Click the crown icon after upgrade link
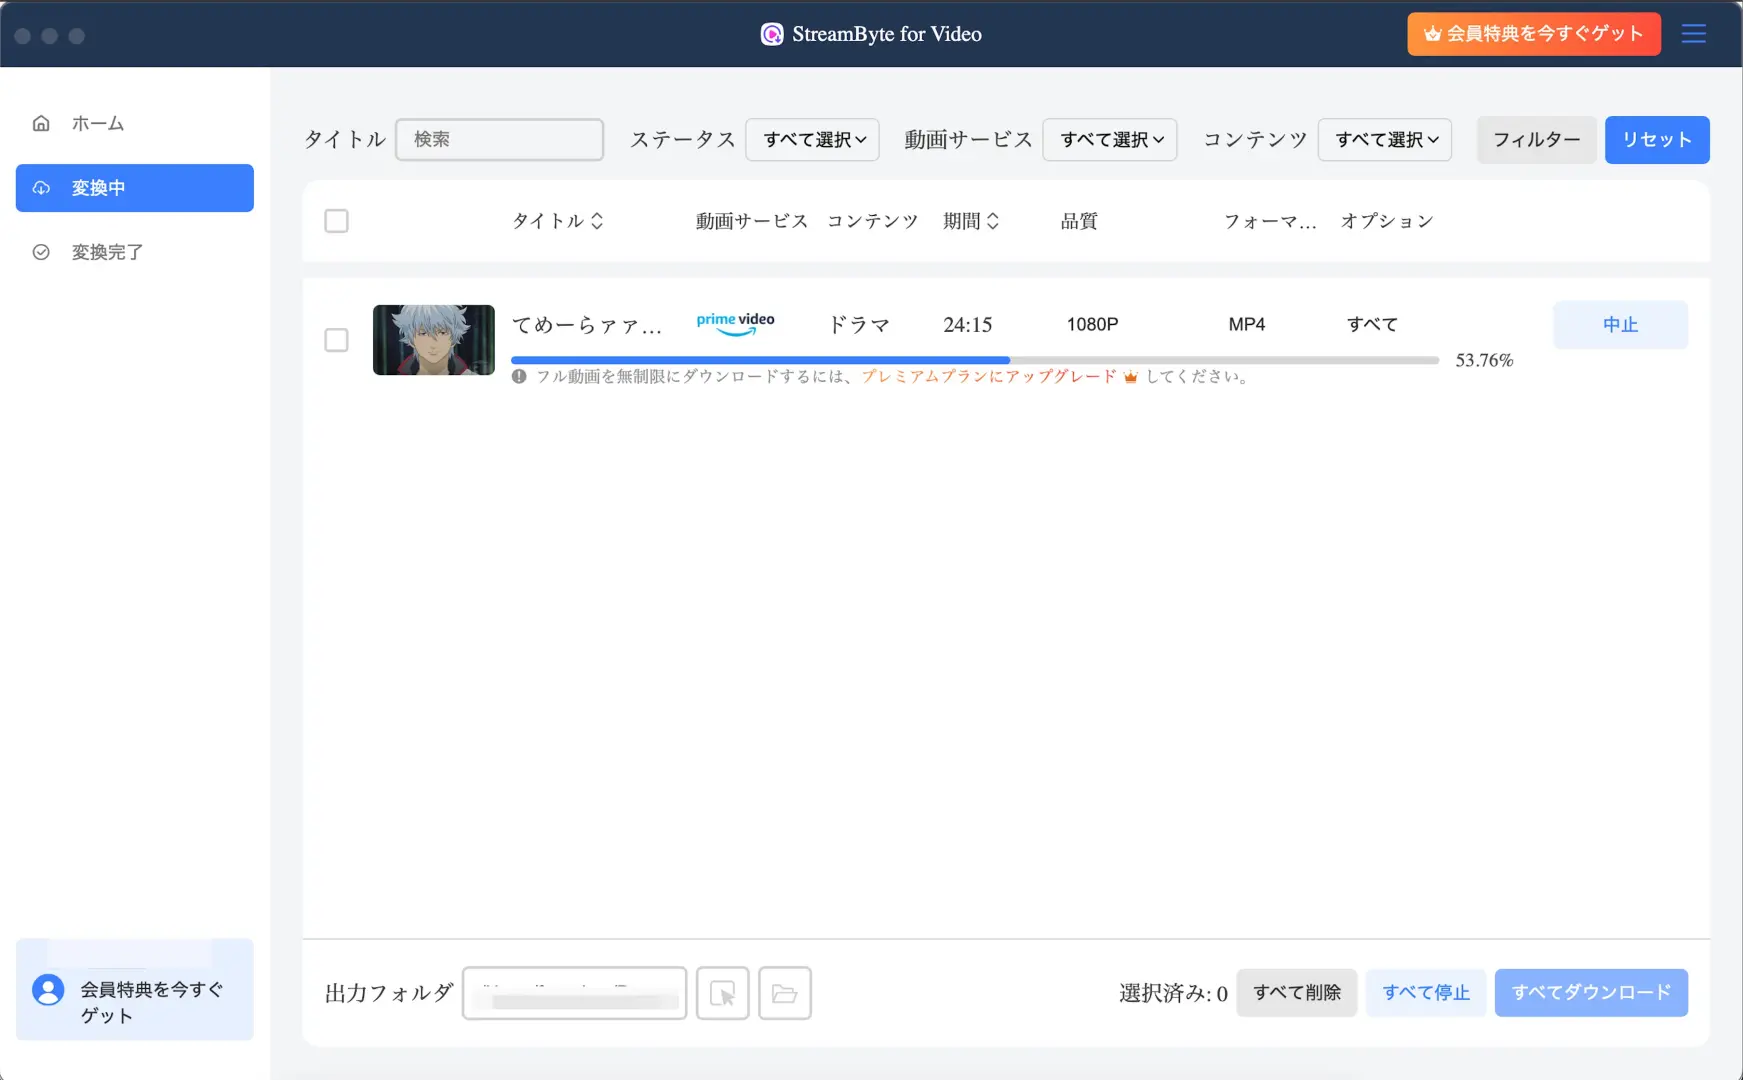Image resolution: width=1743 pixels, height=1080 pixels. point(1131,377)
